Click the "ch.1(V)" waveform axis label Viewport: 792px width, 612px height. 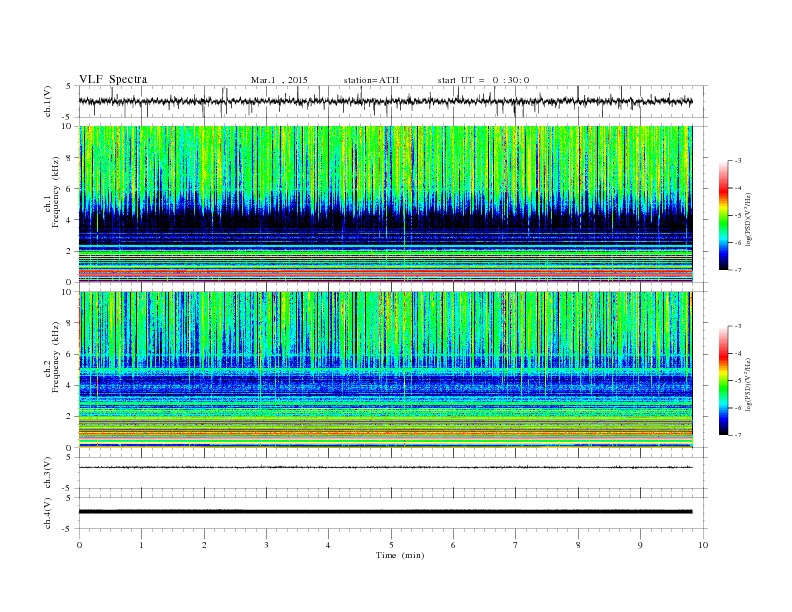48,101
